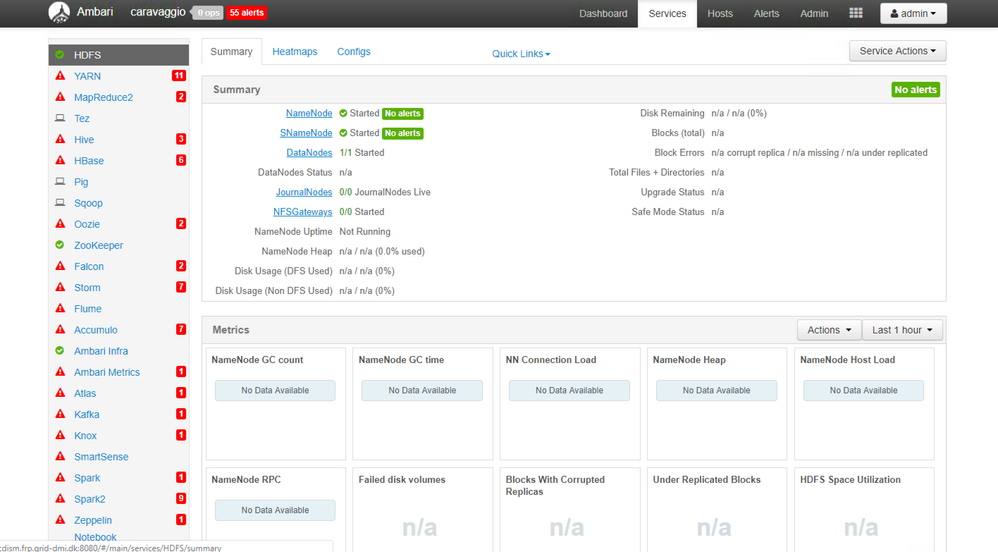The height and width of the screenshot is (552, 998).
Task: Click the 55 alerts badge in header
Action: [x=246, y=13]
